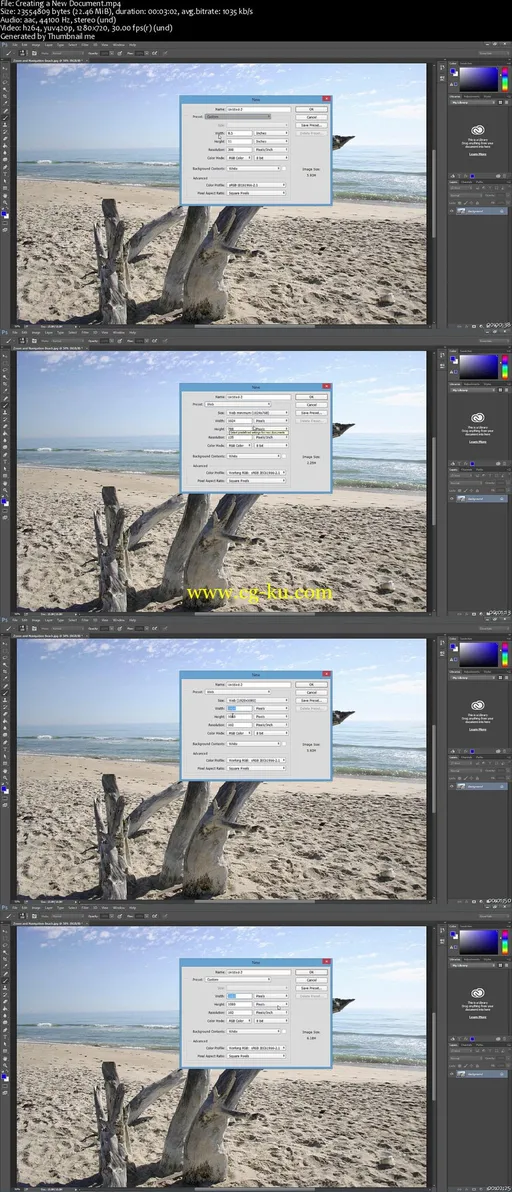
Task: Click OK in the New dialog with 8.5 inches width
Action: click(311, 109)
